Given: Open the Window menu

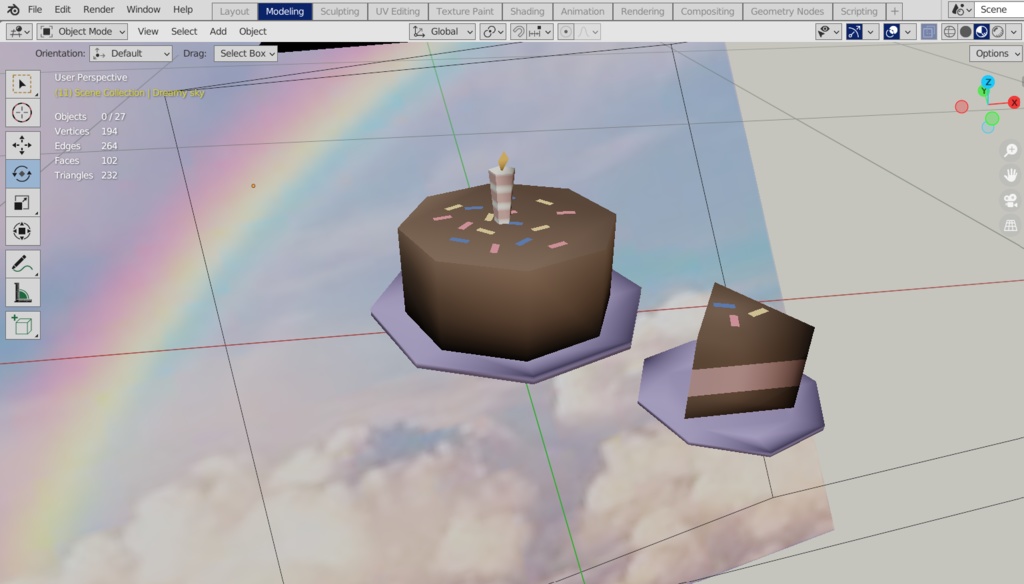Looking at the screenshot, I should (143, 10).
